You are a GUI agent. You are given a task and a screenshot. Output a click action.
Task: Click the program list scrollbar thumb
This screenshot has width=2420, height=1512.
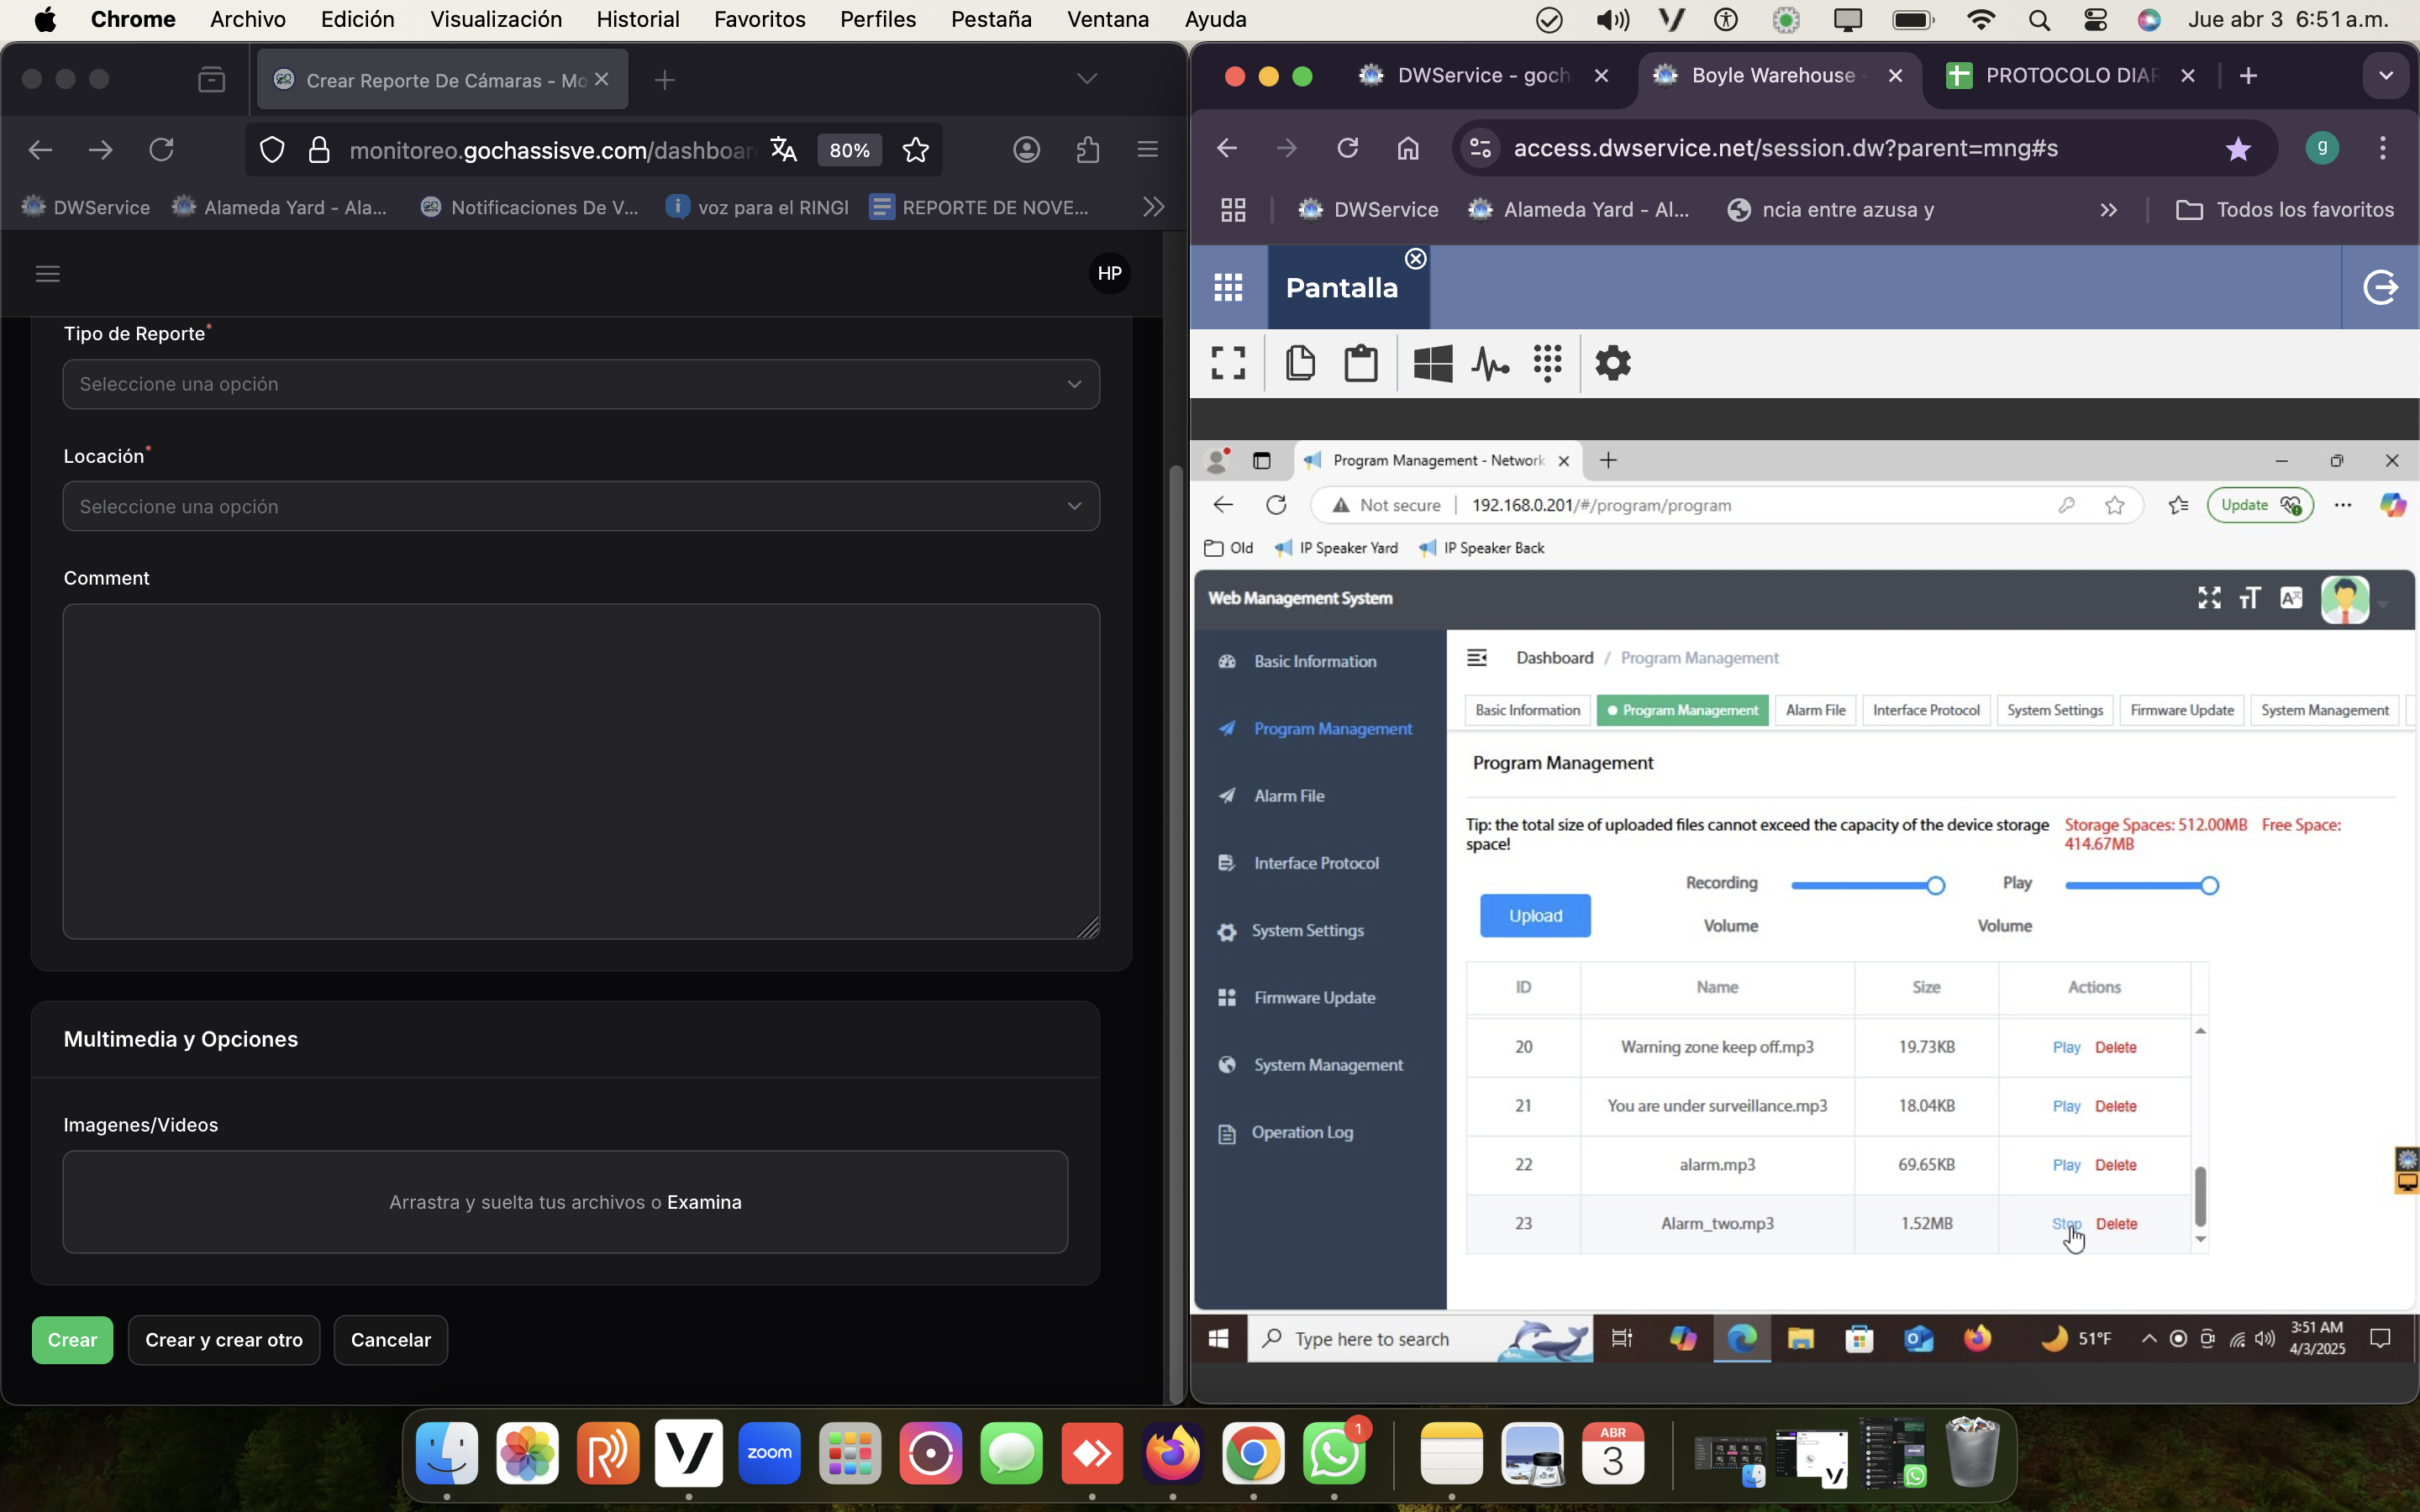2200,1196
